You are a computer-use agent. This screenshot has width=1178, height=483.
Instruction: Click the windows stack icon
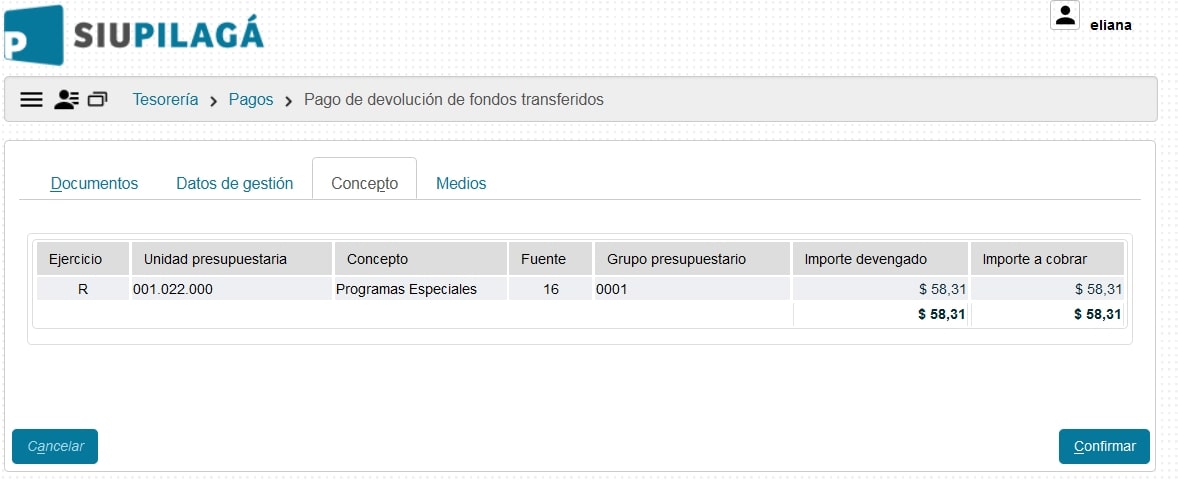[x=97, y=100]
